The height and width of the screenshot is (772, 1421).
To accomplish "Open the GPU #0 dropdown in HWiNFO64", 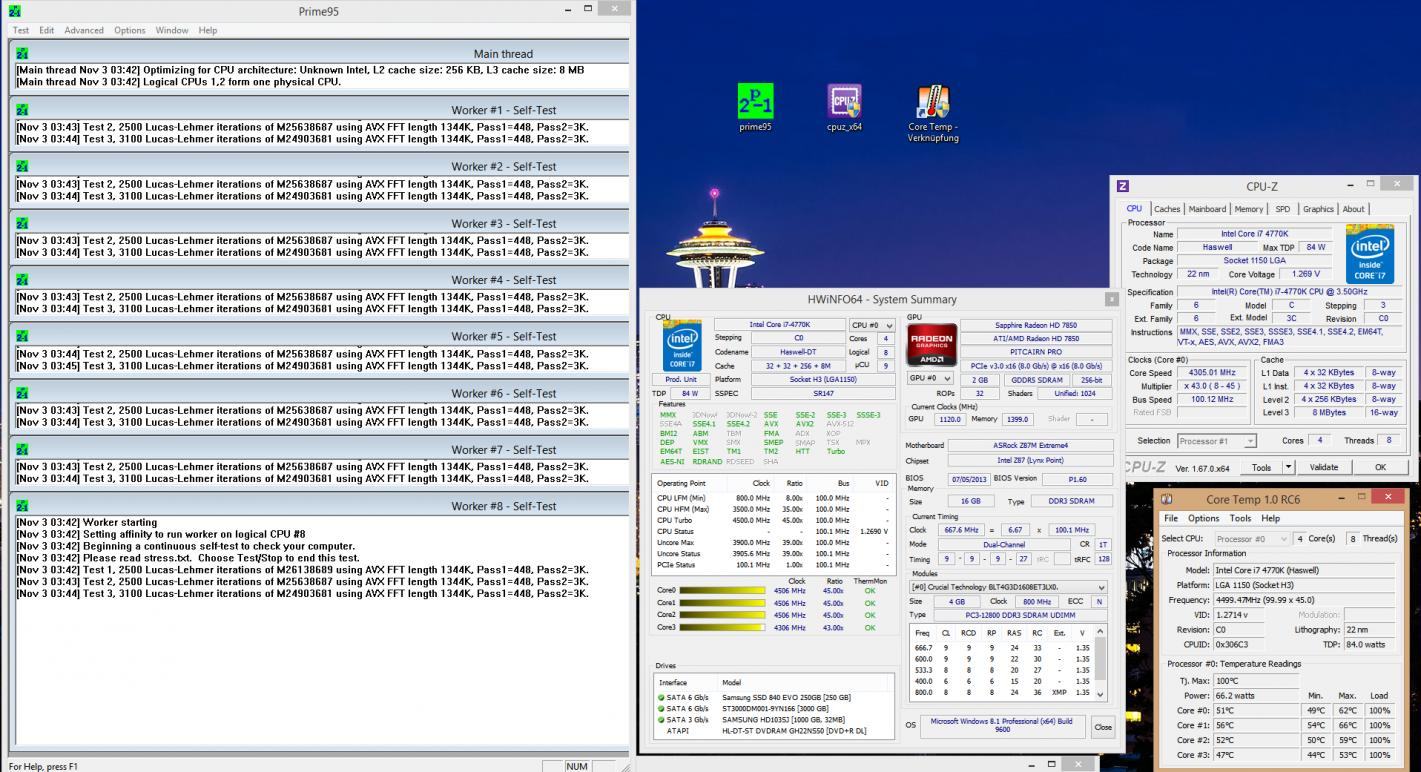I will (931, 379).
